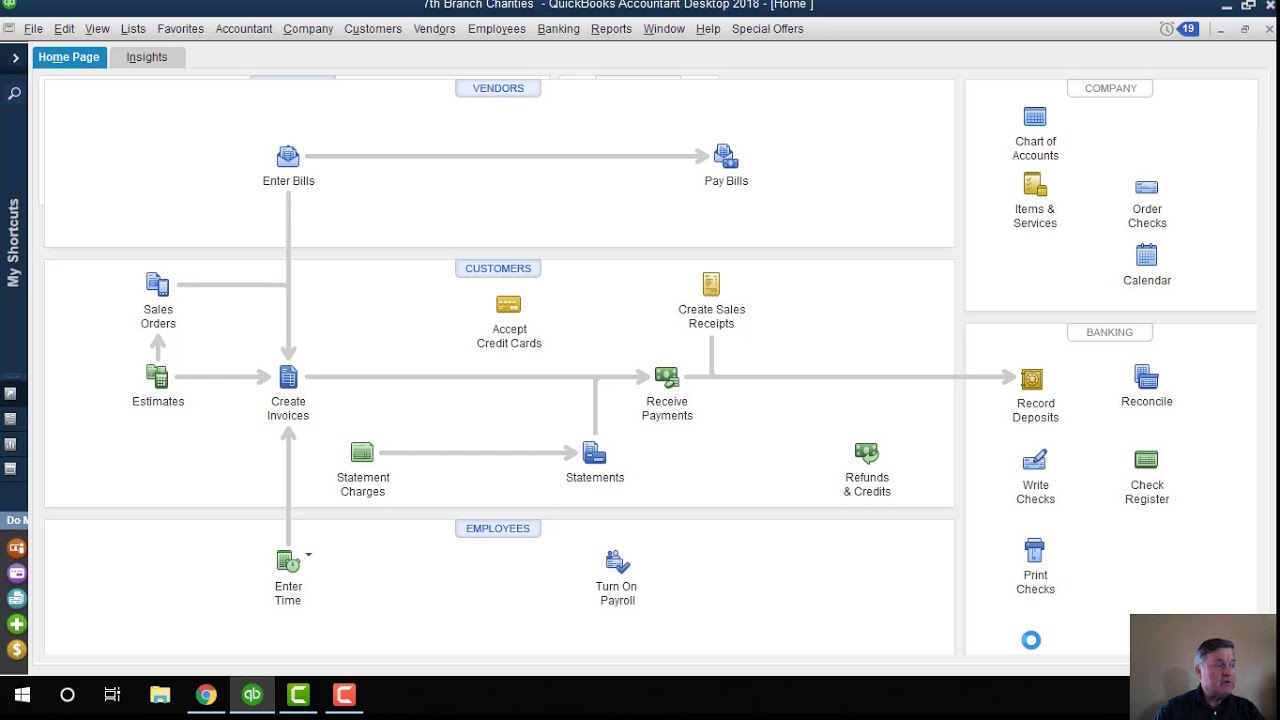Select Turn On Payroll icon
1280x720 pixels.
click(x=617, y=562)
